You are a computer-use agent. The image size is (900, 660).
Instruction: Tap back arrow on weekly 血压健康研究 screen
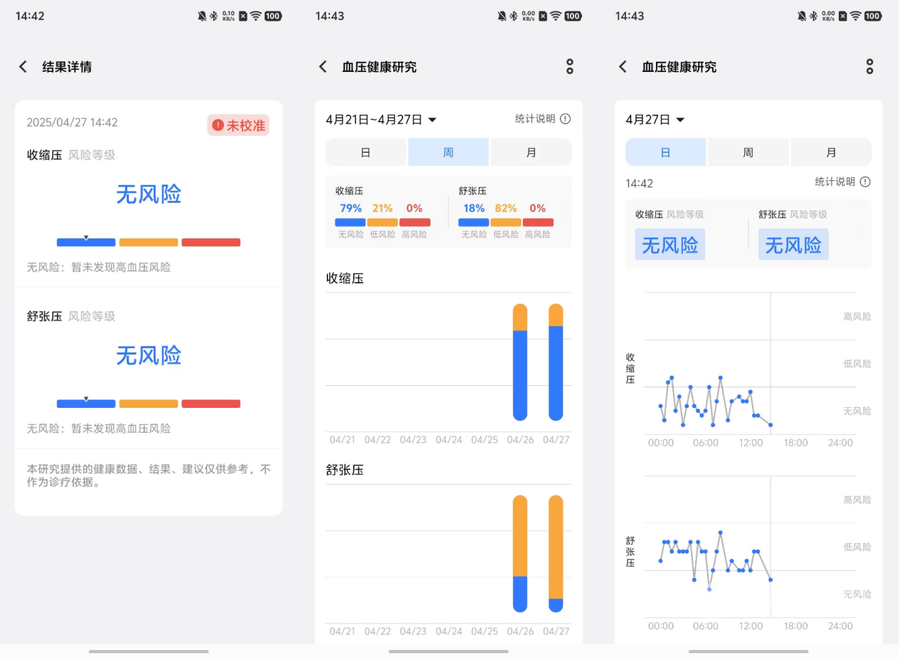pos(323,67)
